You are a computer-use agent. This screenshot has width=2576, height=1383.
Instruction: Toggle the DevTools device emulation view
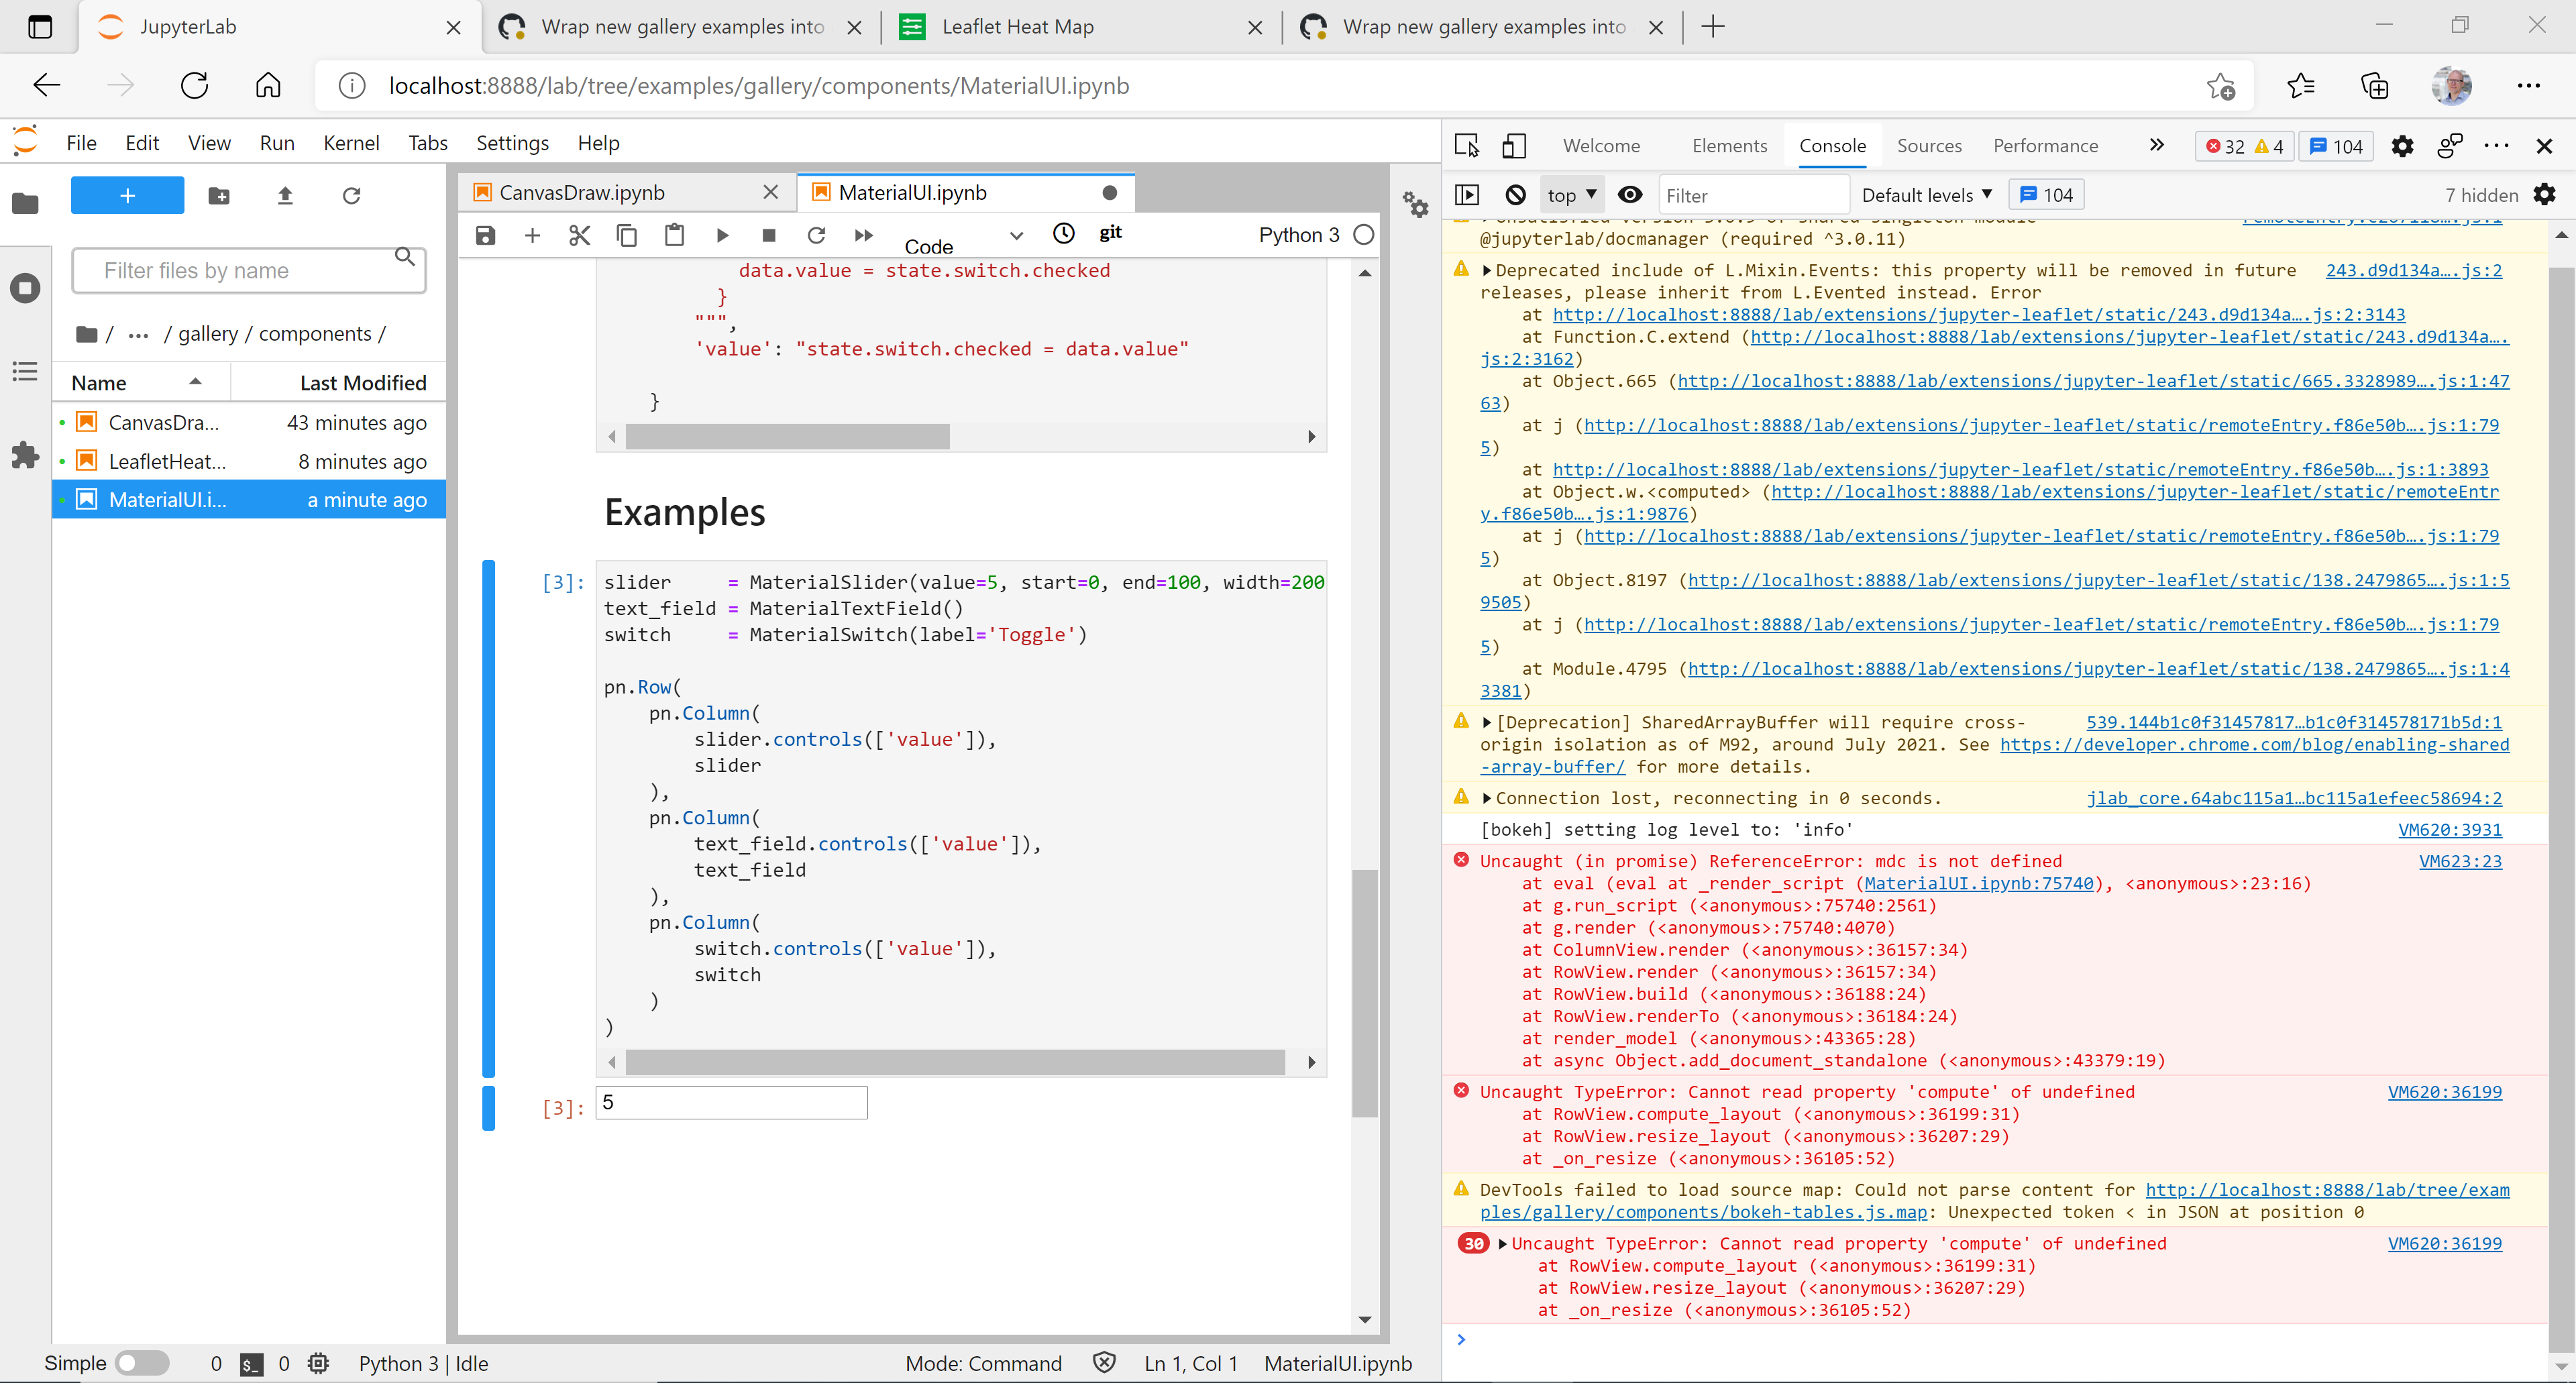(x=1513, y=145)
